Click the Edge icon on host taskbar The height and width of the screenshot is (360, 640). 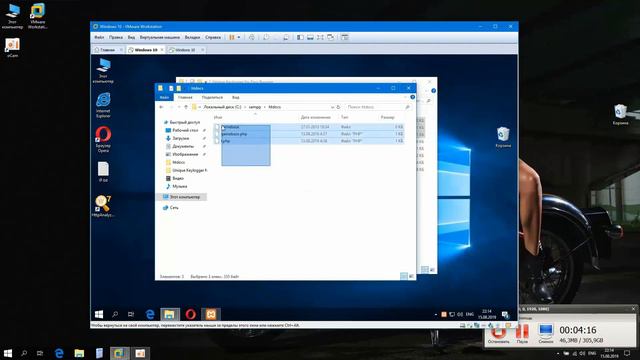pos(60,353)
